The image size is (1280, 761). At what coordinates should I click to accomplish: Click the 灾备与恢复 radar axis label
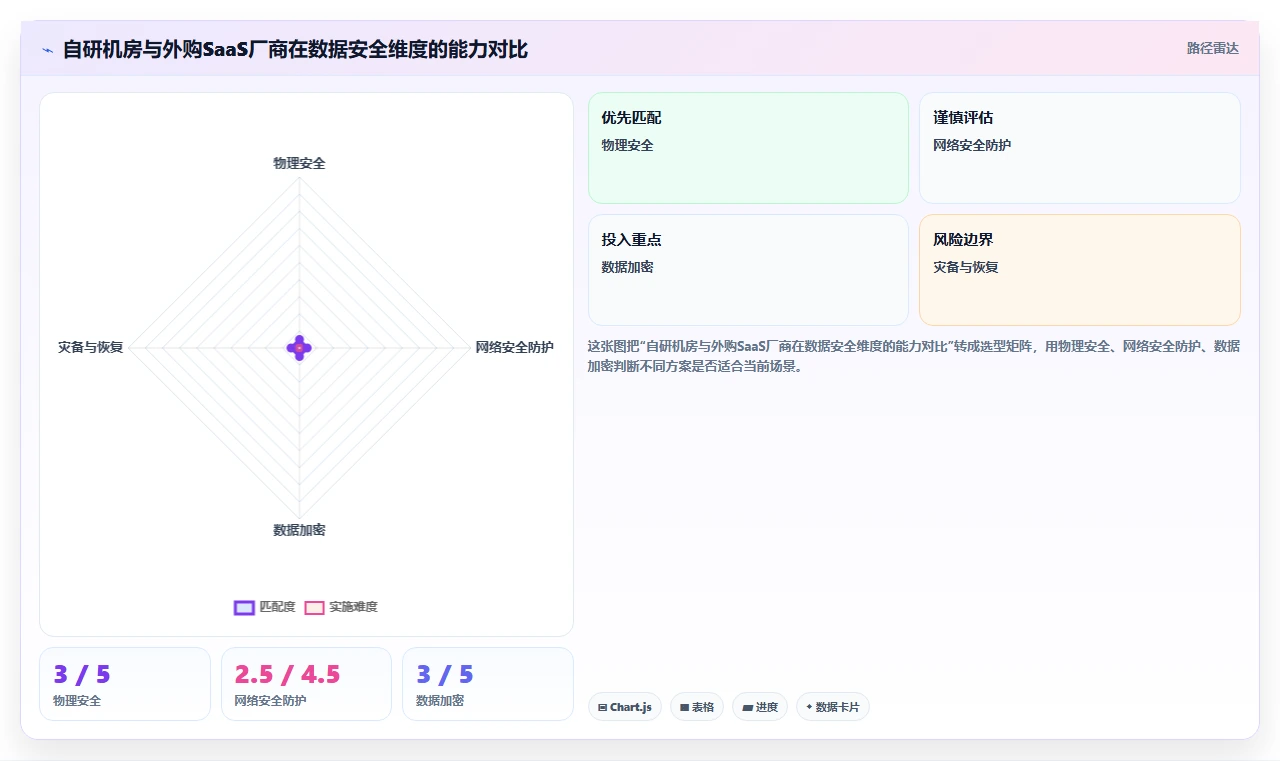90,347
